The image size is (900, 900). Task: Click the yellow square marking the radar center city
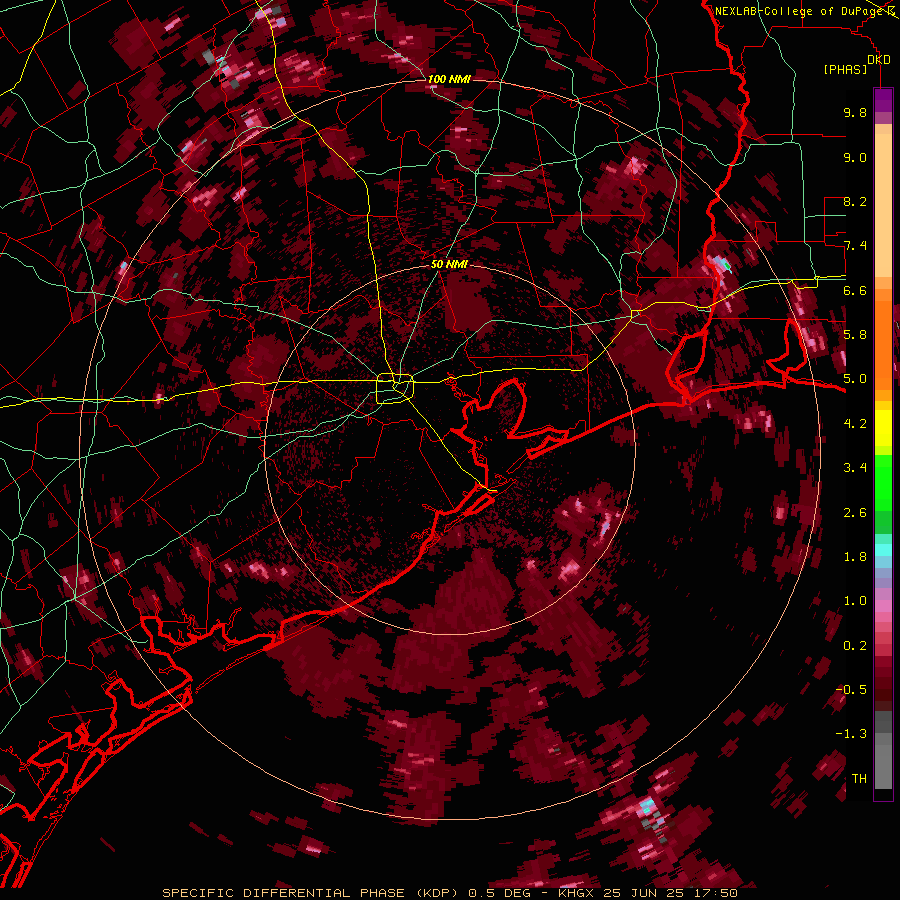click(395, 388)
